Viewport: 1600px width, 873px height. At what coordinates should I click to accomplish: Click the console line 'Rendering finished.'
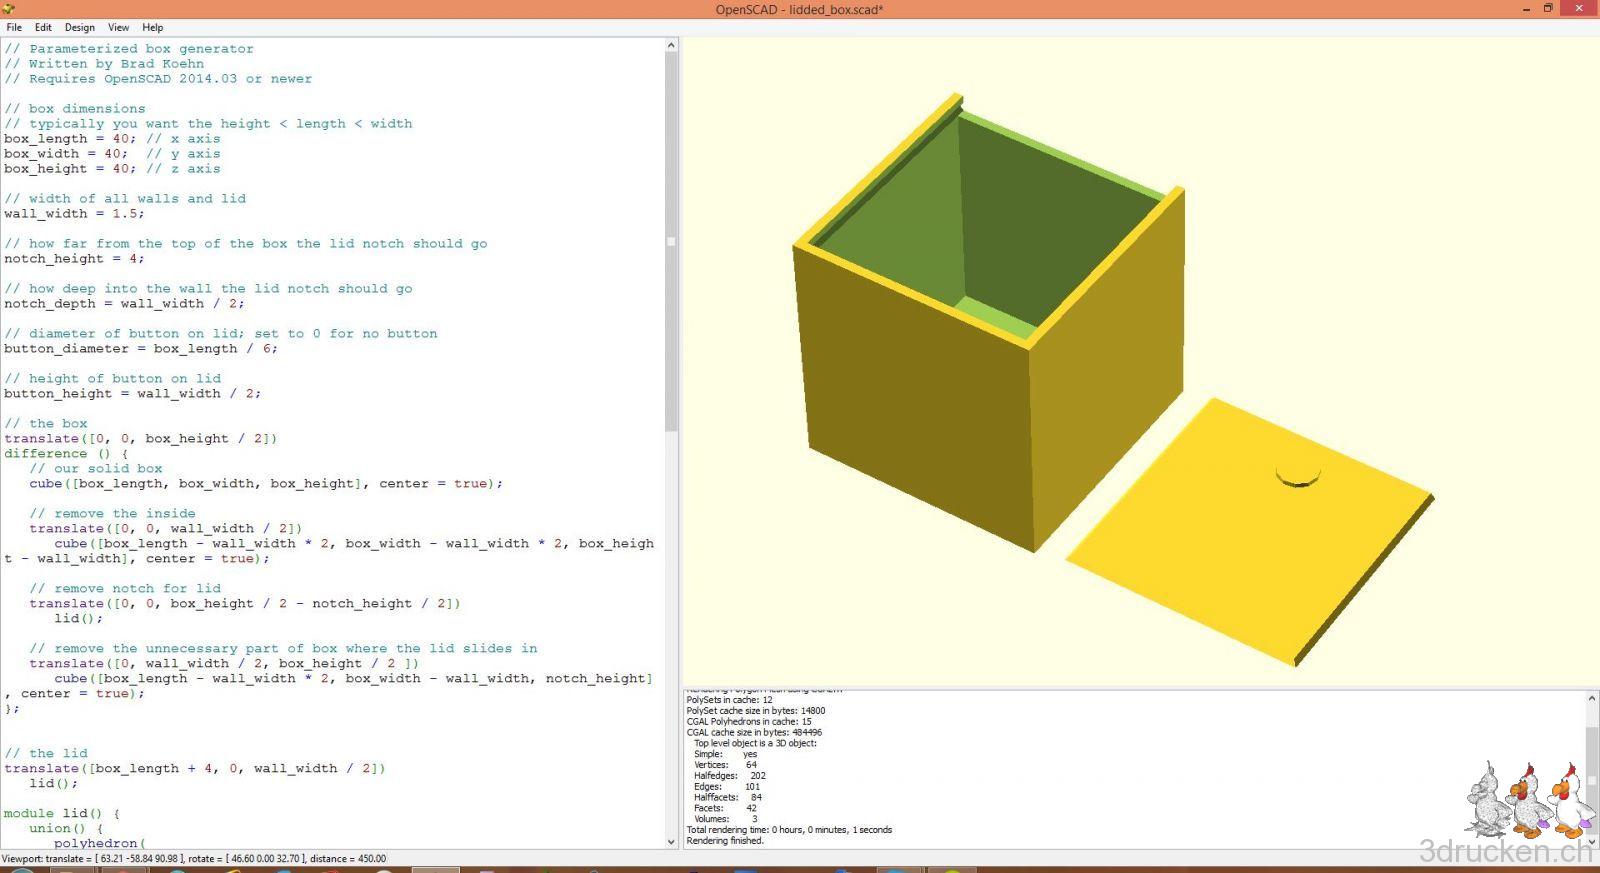(725, 841)
